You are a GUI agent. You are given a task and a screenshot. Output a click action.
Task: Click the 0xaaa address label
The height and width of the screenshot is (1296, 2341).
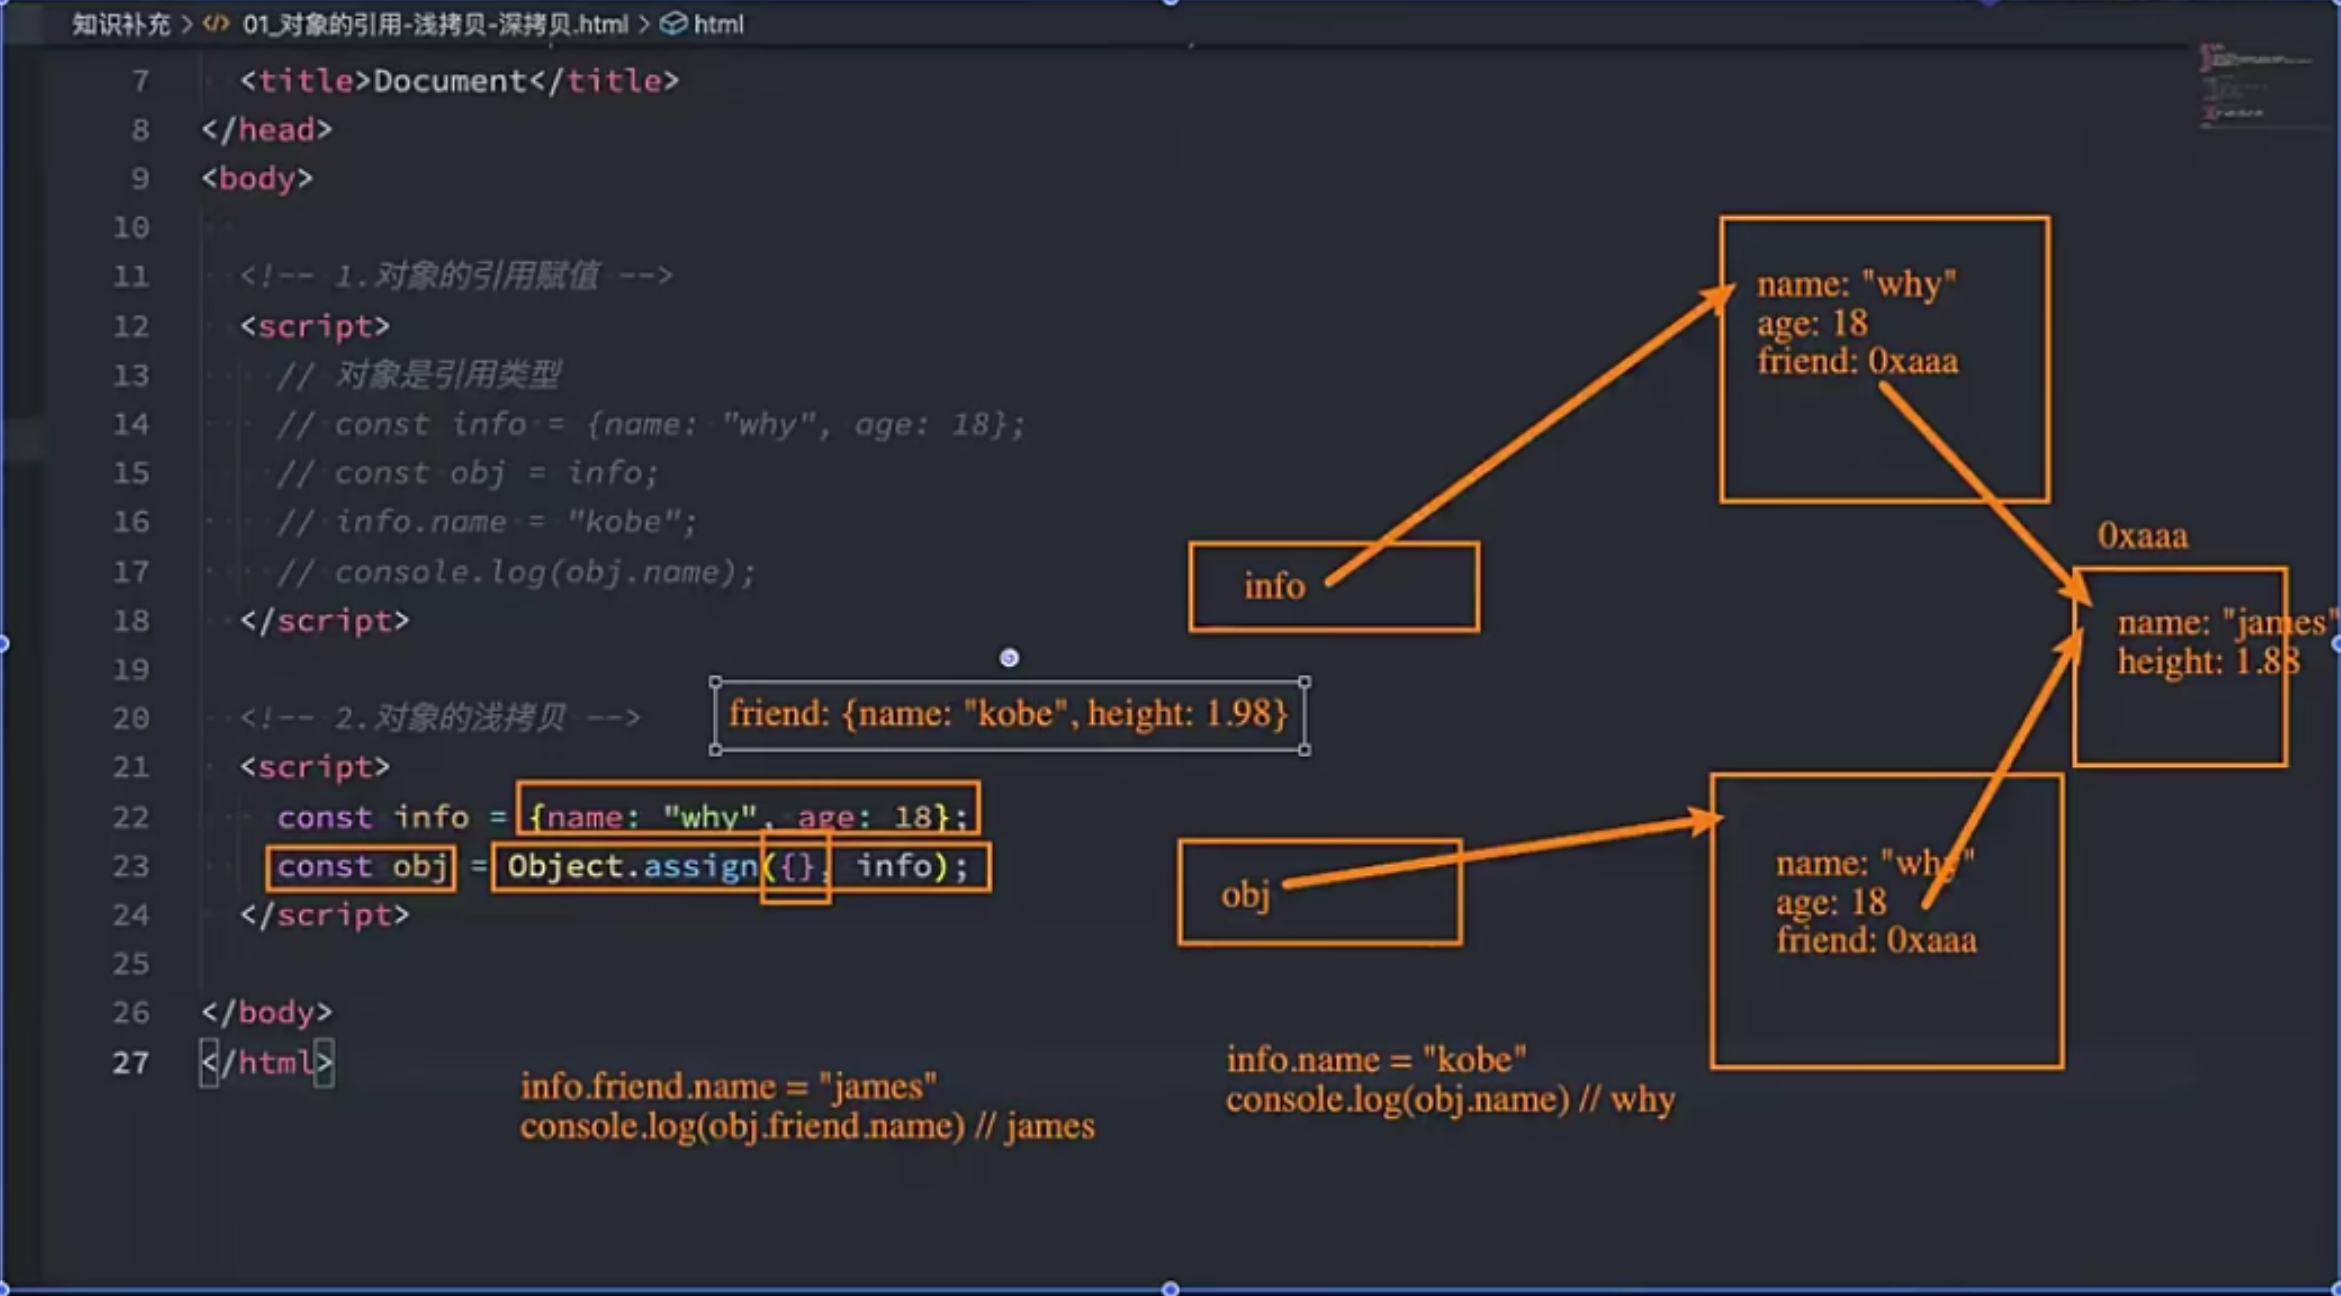2142,536
